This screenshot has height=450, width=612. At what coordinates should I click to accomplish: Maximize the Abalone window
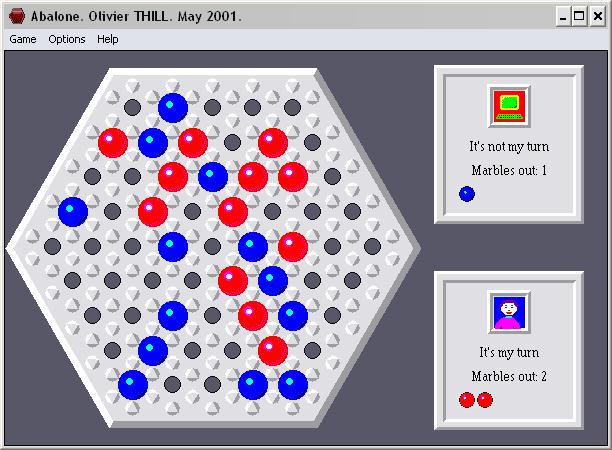click(x=579, y=17)
